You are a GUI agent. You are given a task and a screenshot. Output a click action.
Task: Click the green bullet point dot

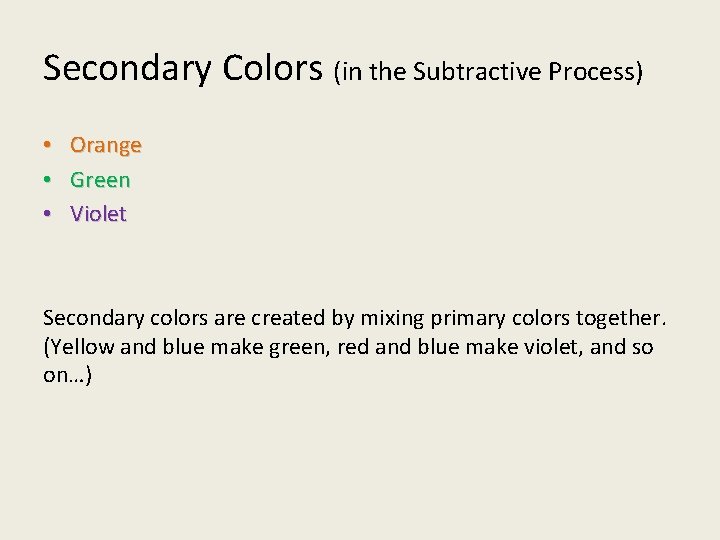coord(47,180)
